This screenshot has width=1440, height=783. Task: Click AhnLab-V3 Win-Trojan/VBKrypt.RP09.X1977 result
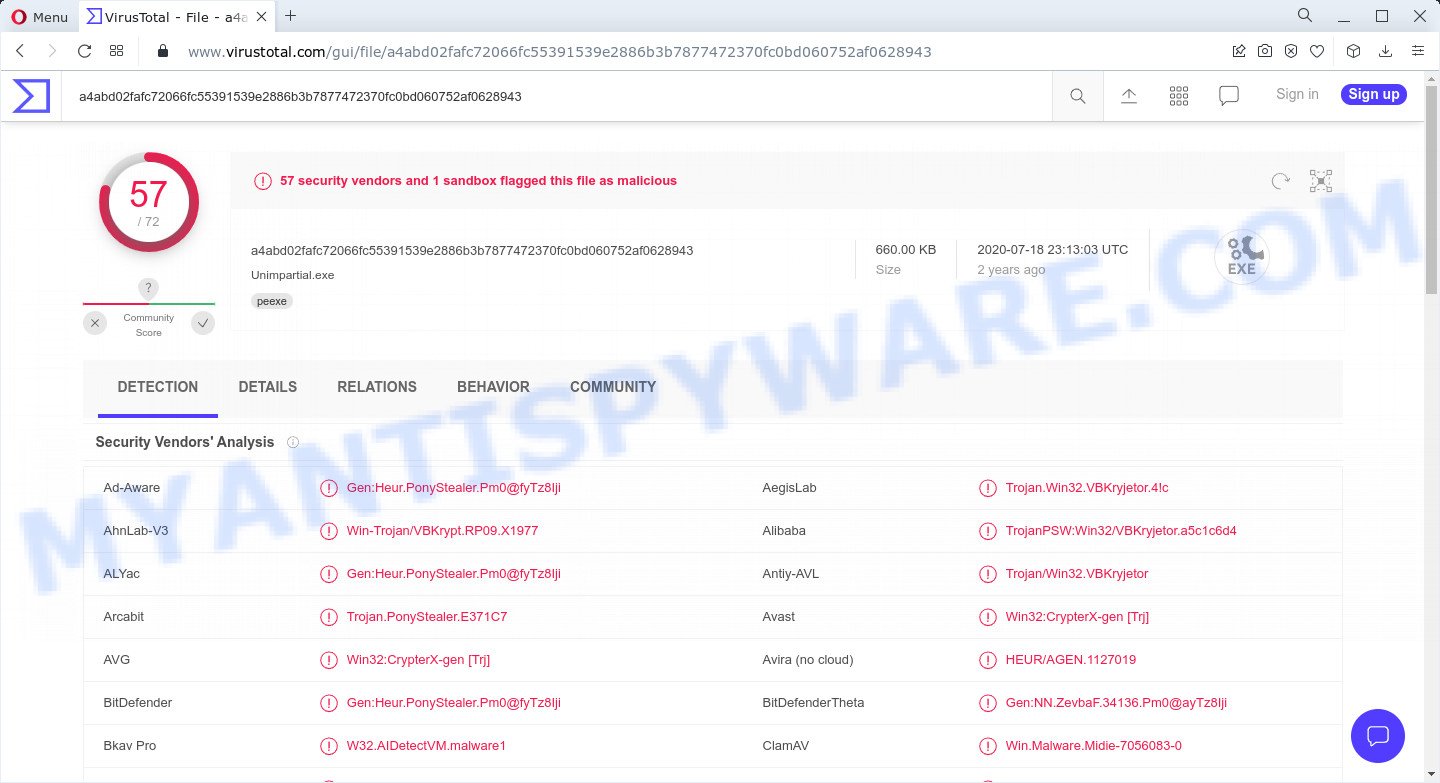tap(442, 531)
